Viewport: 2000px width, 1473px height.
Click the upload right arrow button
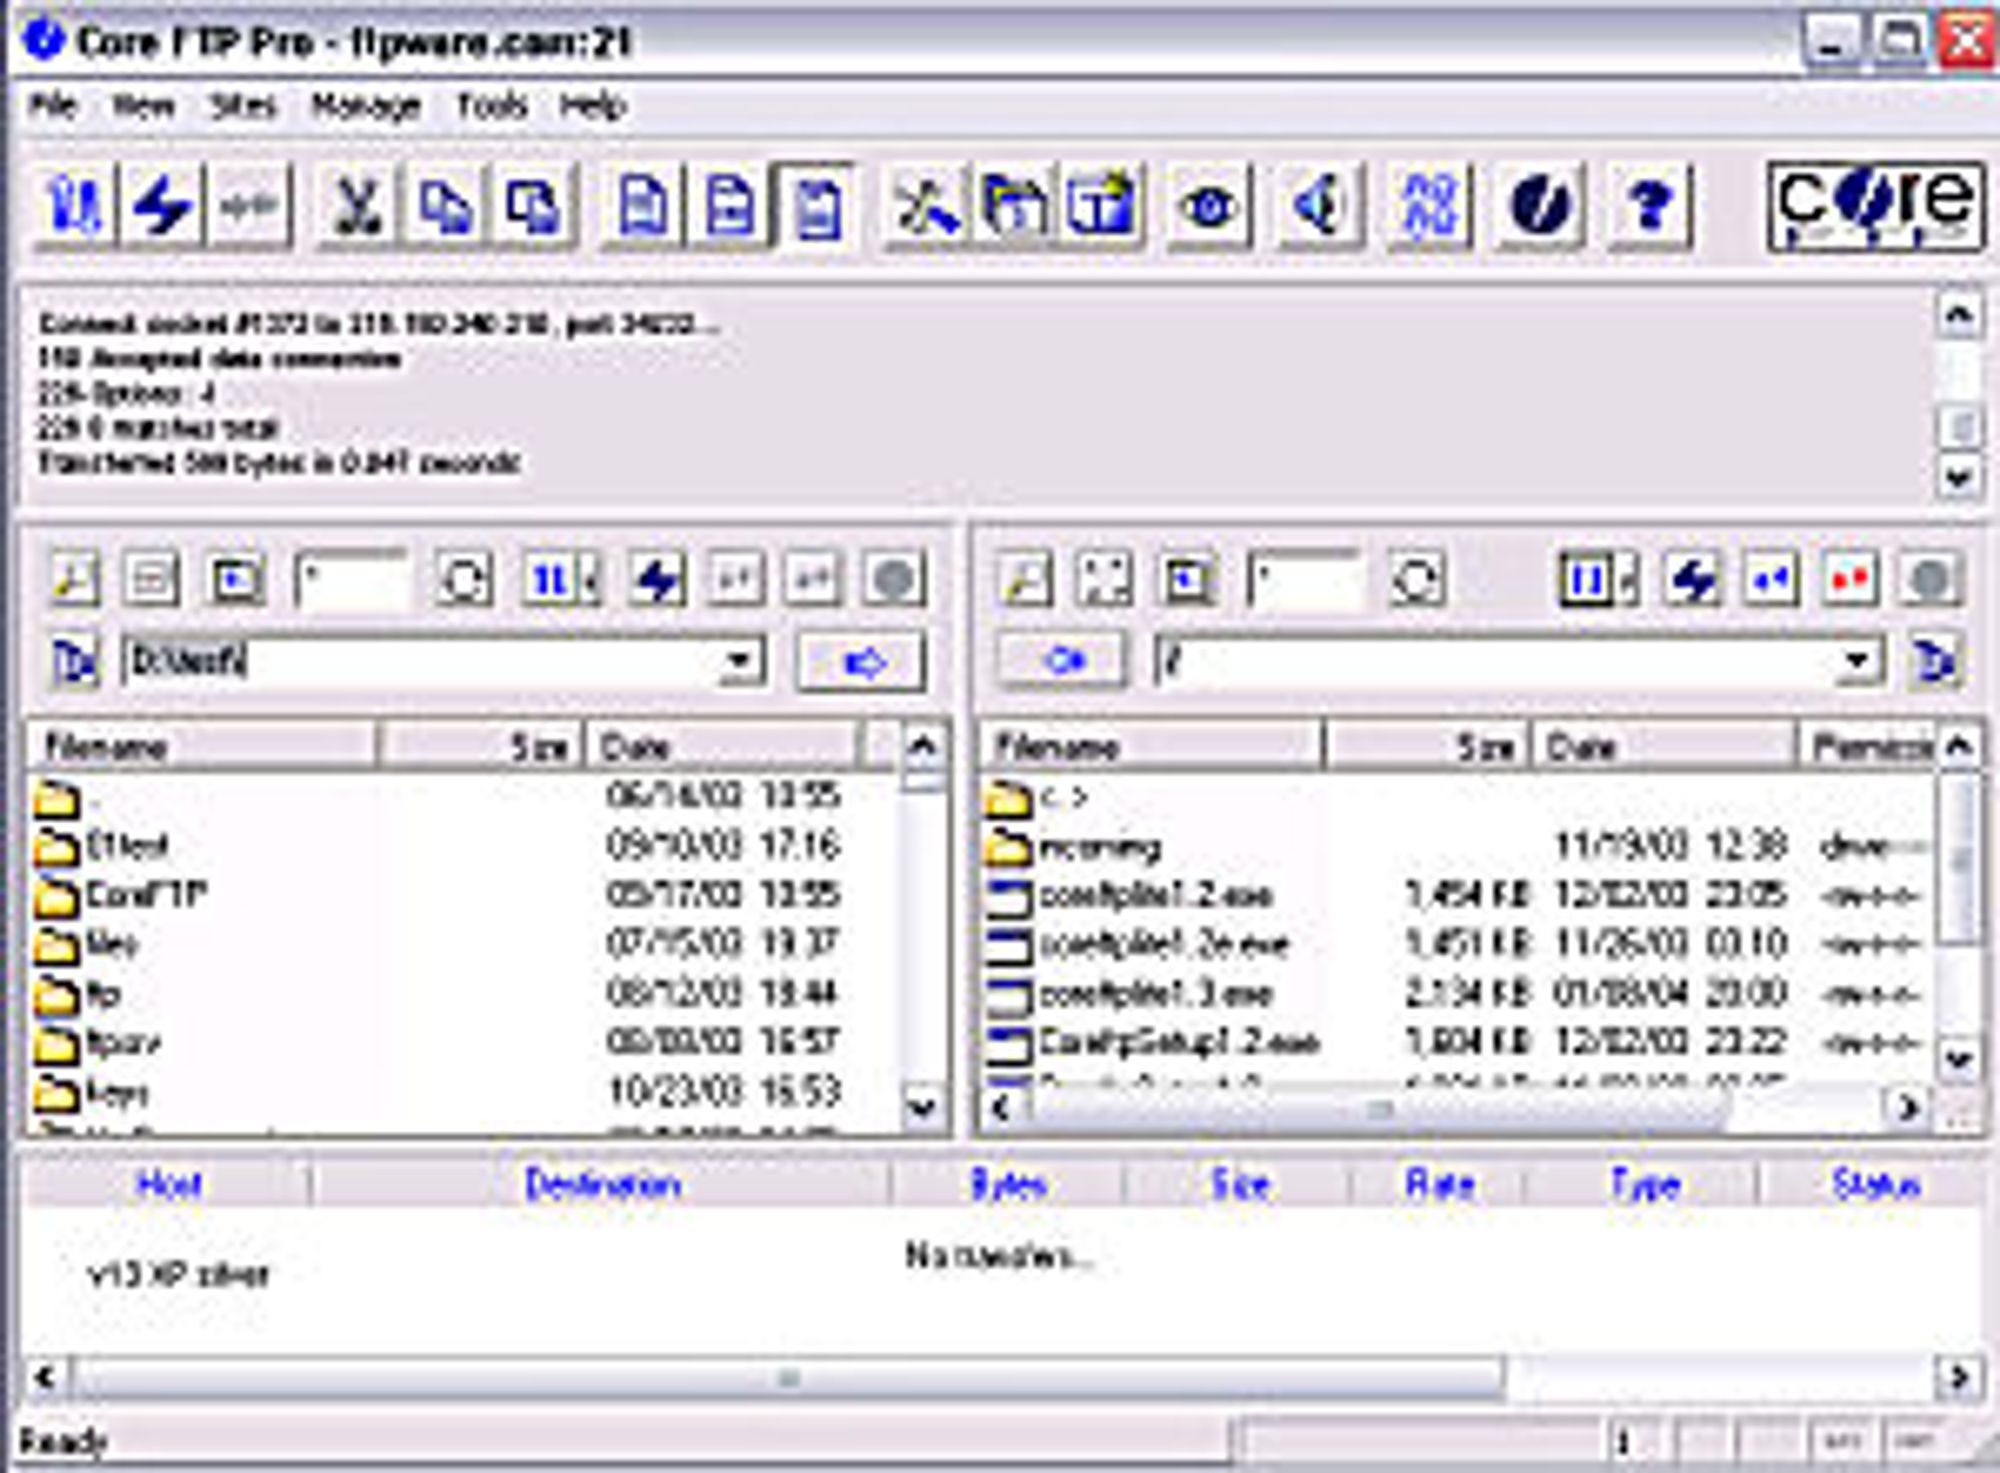861,661
